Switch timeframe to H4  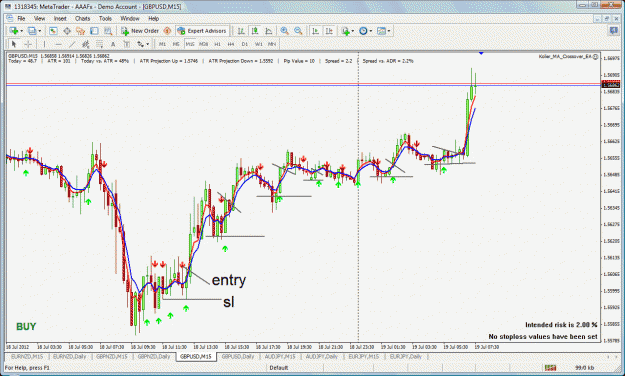[x=231, y=44]
